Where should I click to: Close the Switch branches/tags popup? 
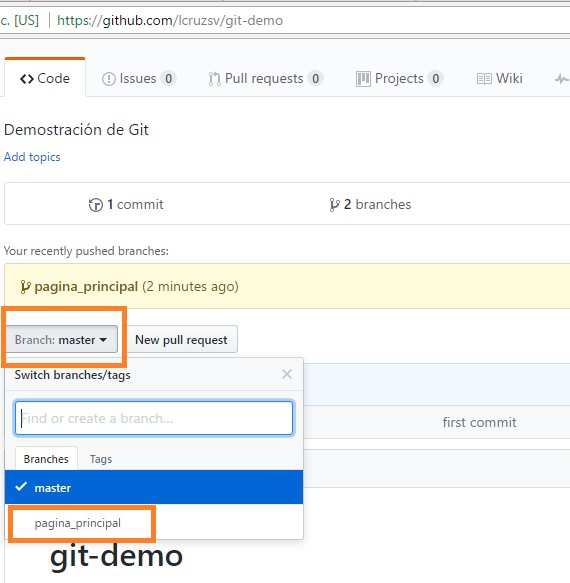click(x=287, y=374)
